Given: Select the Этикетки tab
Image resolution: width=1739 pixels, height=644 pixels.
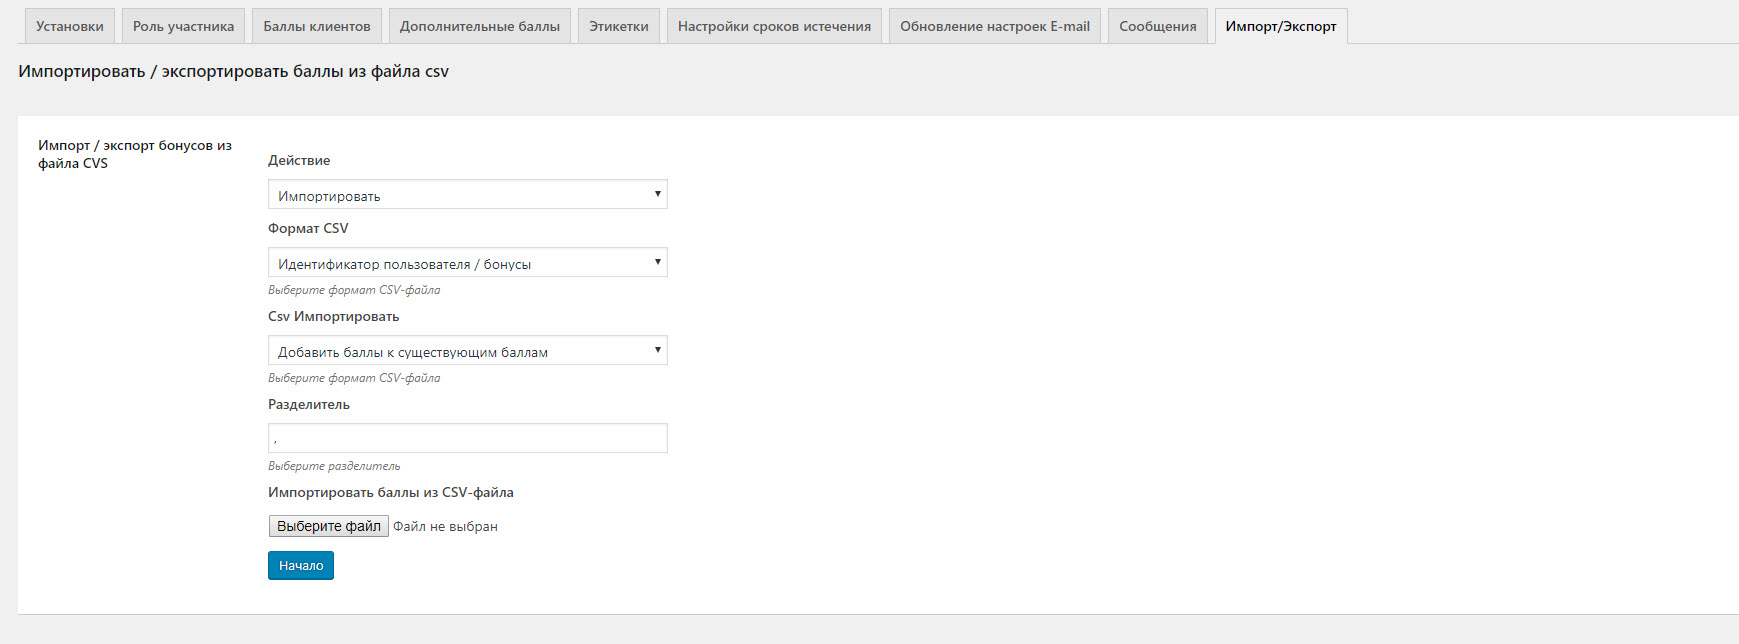Looking at the screenshot, I should pyautogui.click(x=618, y=26).
